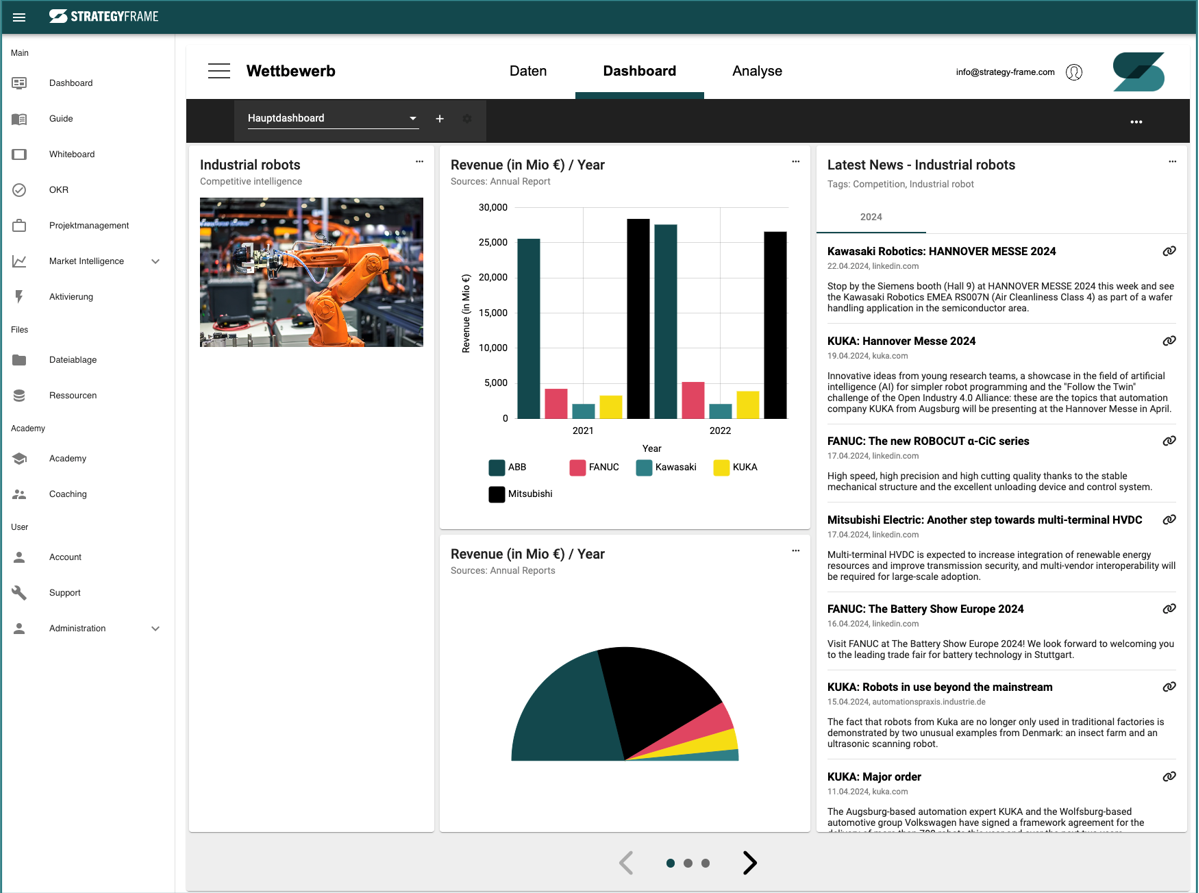Image resolution: width=1199 pixels, height=893 pixels.
Task: Click the industrial robot image
Action: click(x=311, y=272)
